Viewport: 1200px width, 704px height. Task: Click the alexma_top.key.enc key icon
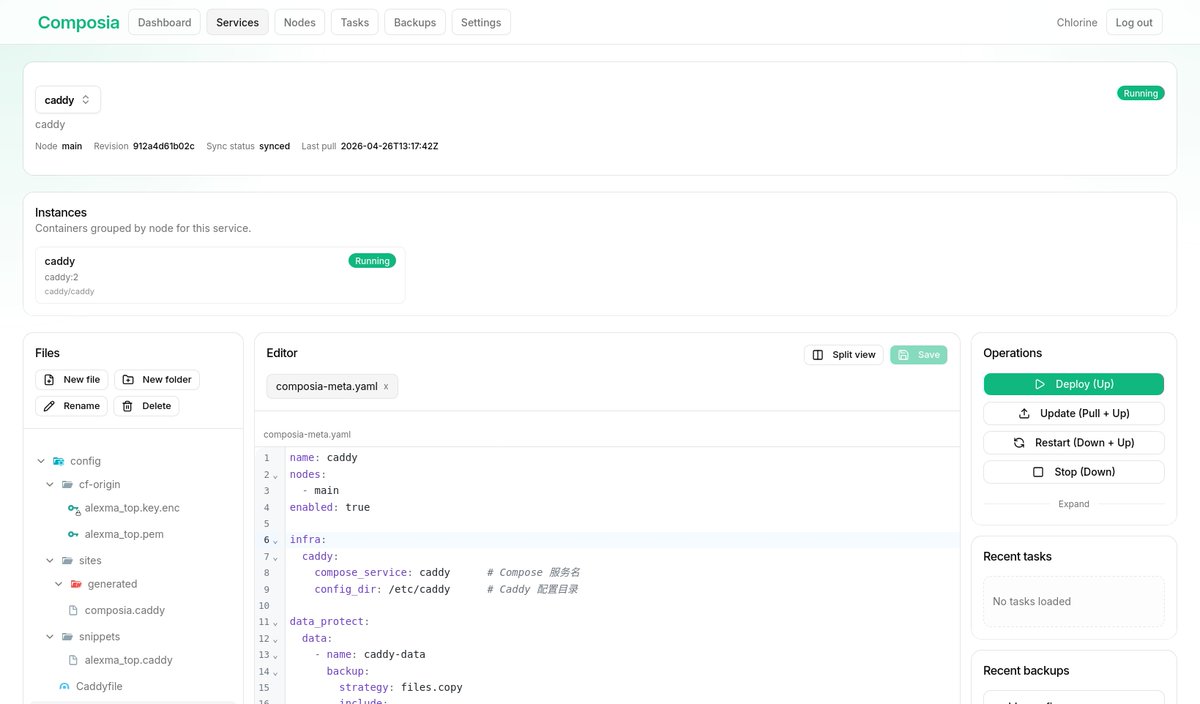point(74,509)
